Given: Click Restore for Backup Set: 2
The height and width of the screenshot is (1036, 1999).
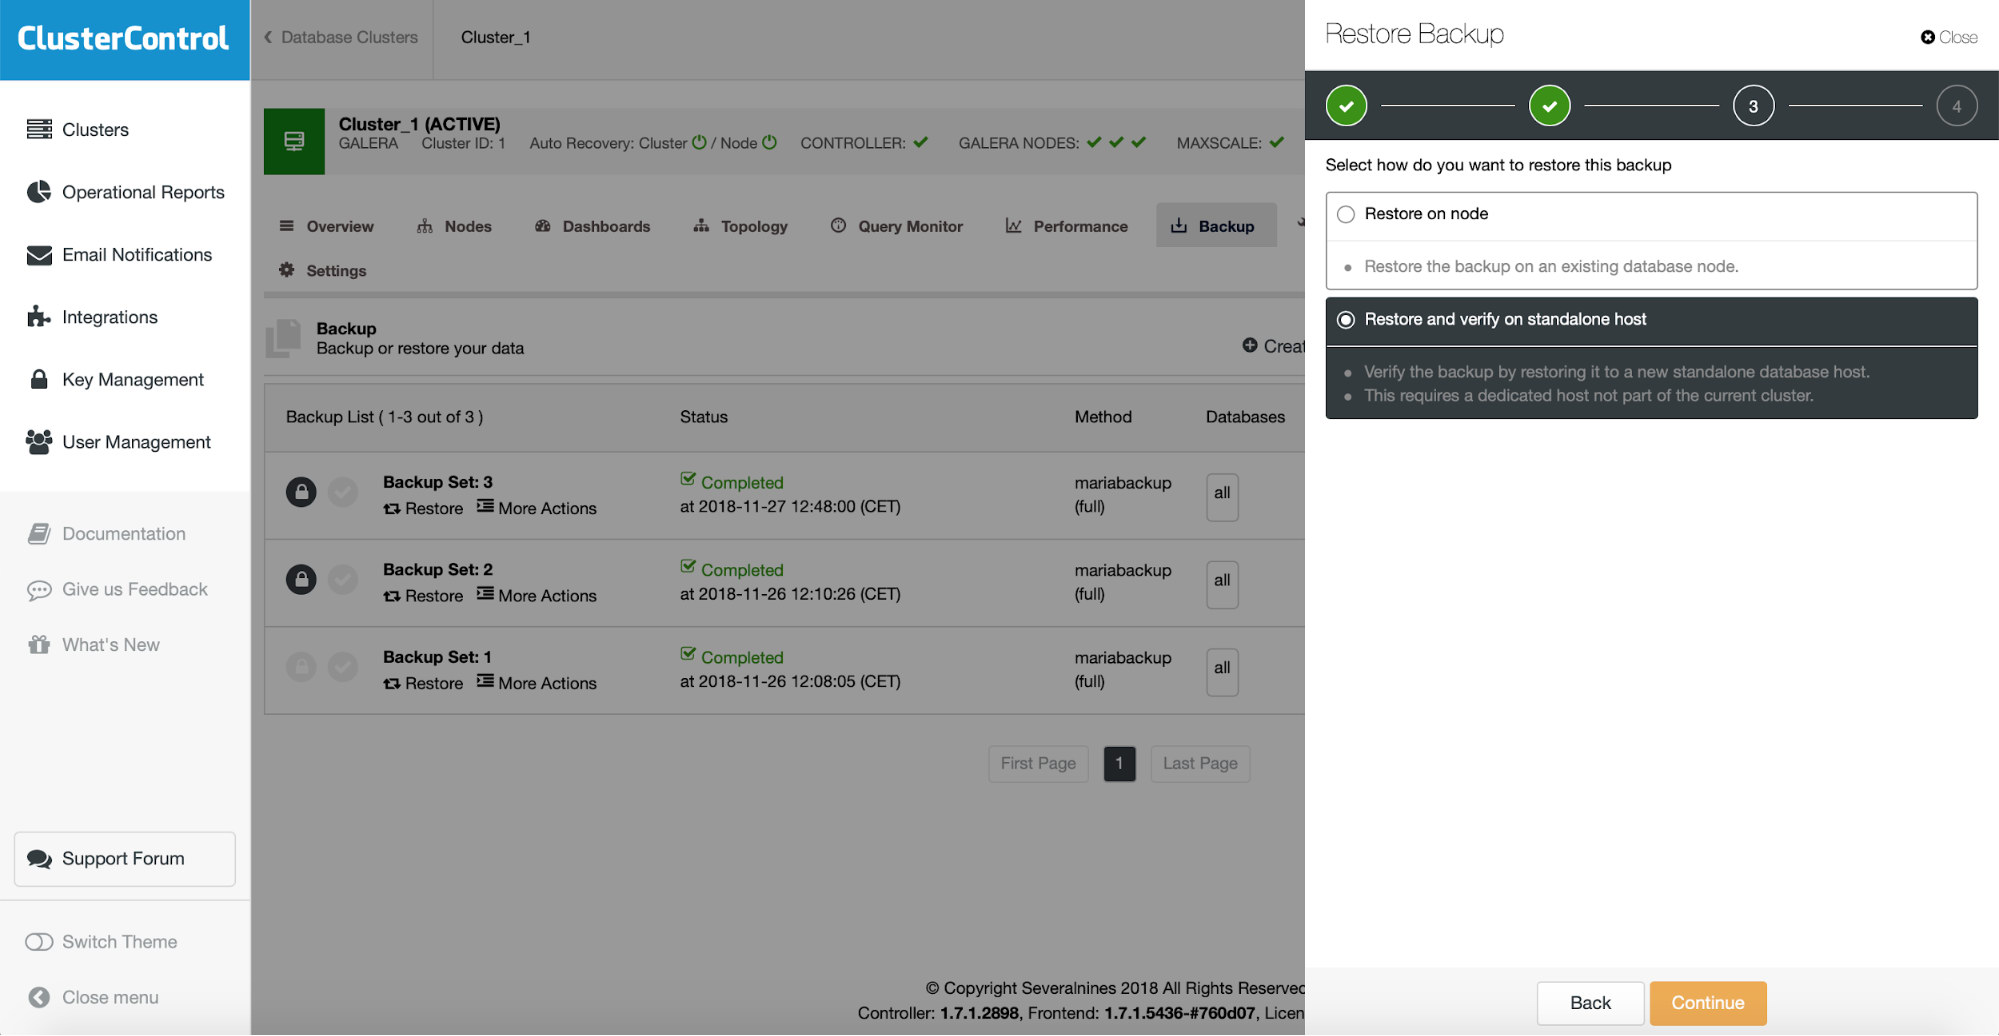Looking at the screenshot, I should pyautogui.click(x=423, y=595).
